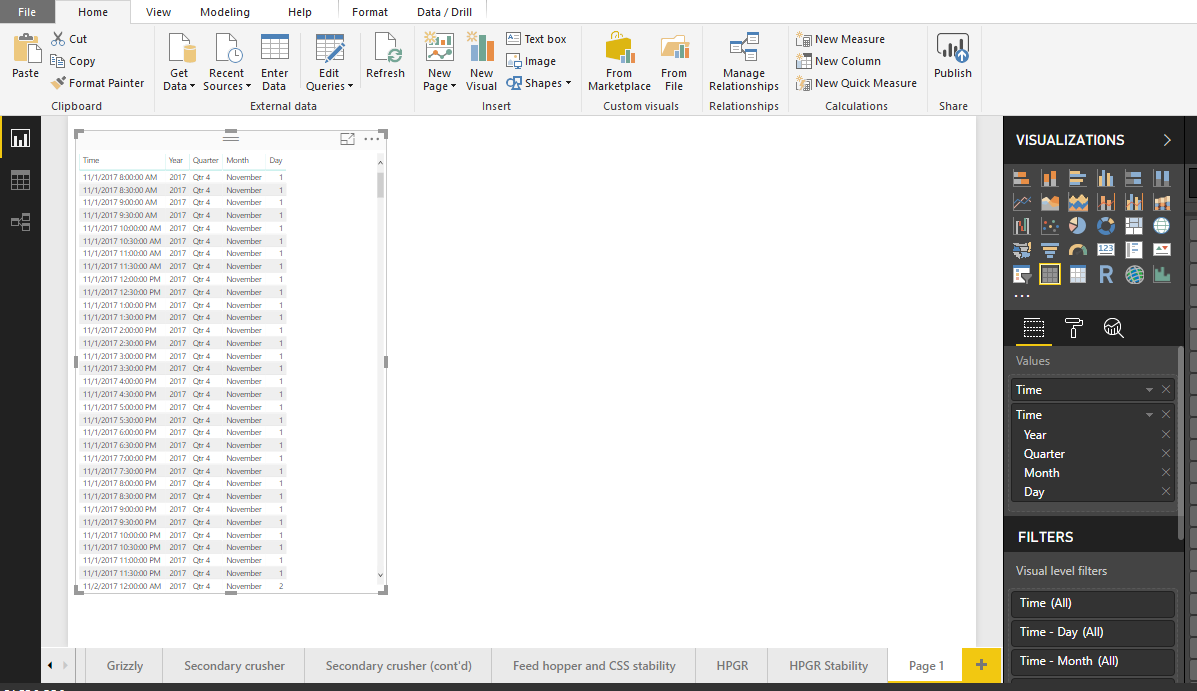
Task: Remove Day from the Time hierarchy
Action: [1166, 492]
